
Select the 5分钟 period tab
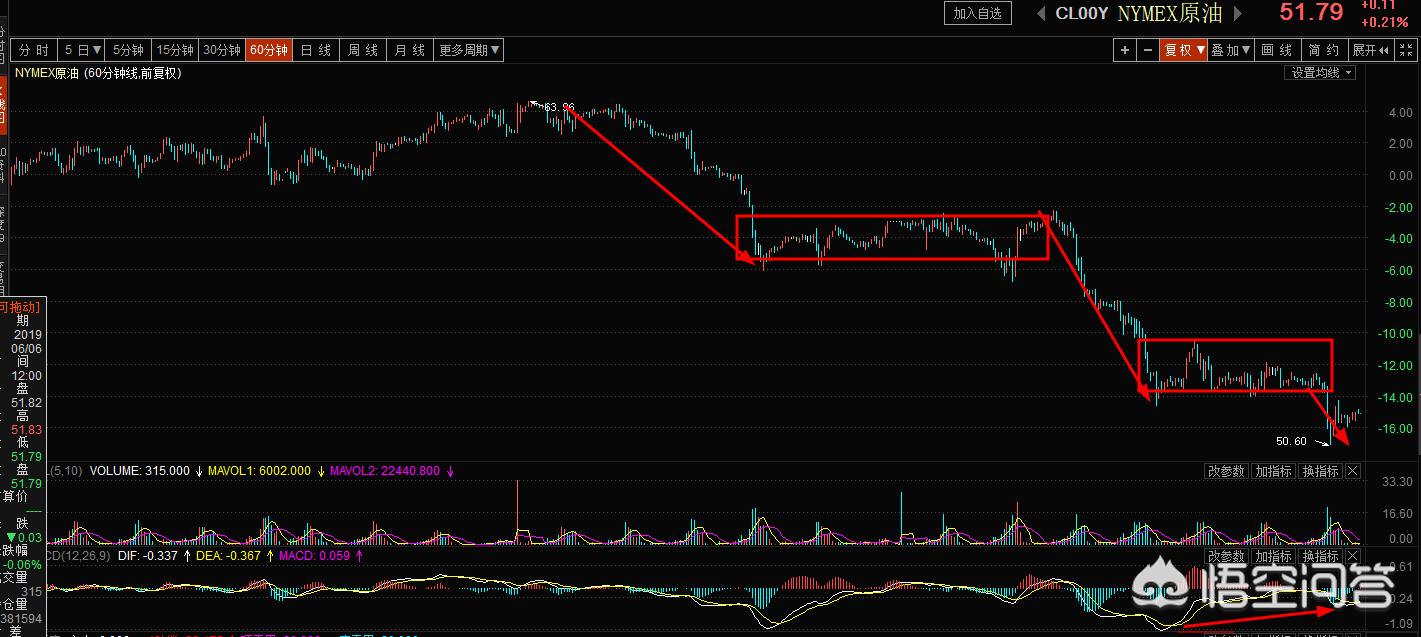pyautogui.click(x=128, y=50)
